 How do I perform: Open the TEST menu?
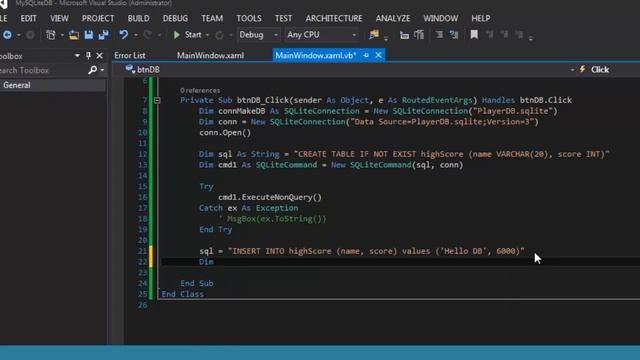pos(283,18)
